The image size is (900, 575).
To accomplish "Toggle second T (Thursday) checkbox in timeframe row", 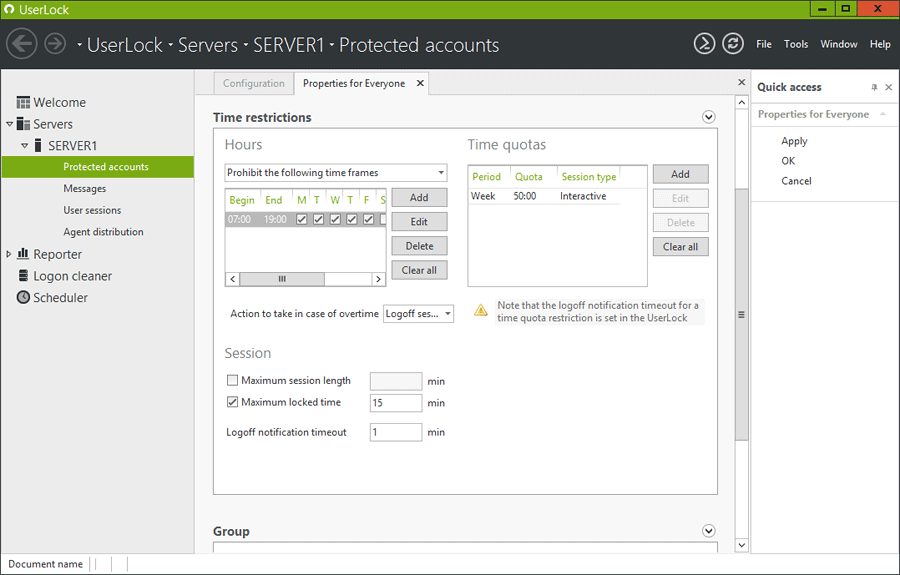I will point(352,219).
